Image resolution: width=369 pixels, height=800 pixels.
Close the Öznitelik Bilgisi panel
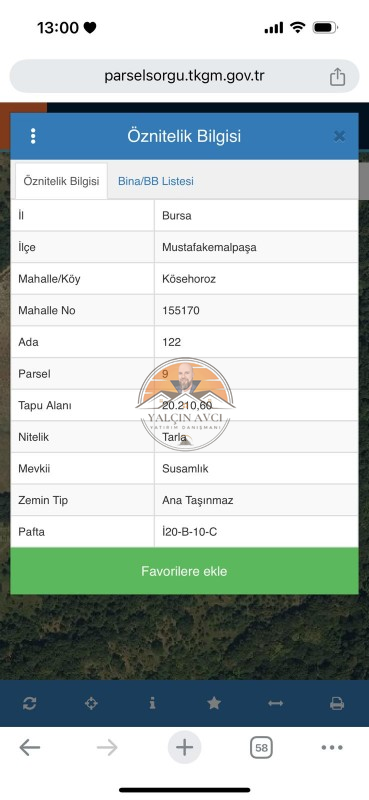[x=339, y=136]
